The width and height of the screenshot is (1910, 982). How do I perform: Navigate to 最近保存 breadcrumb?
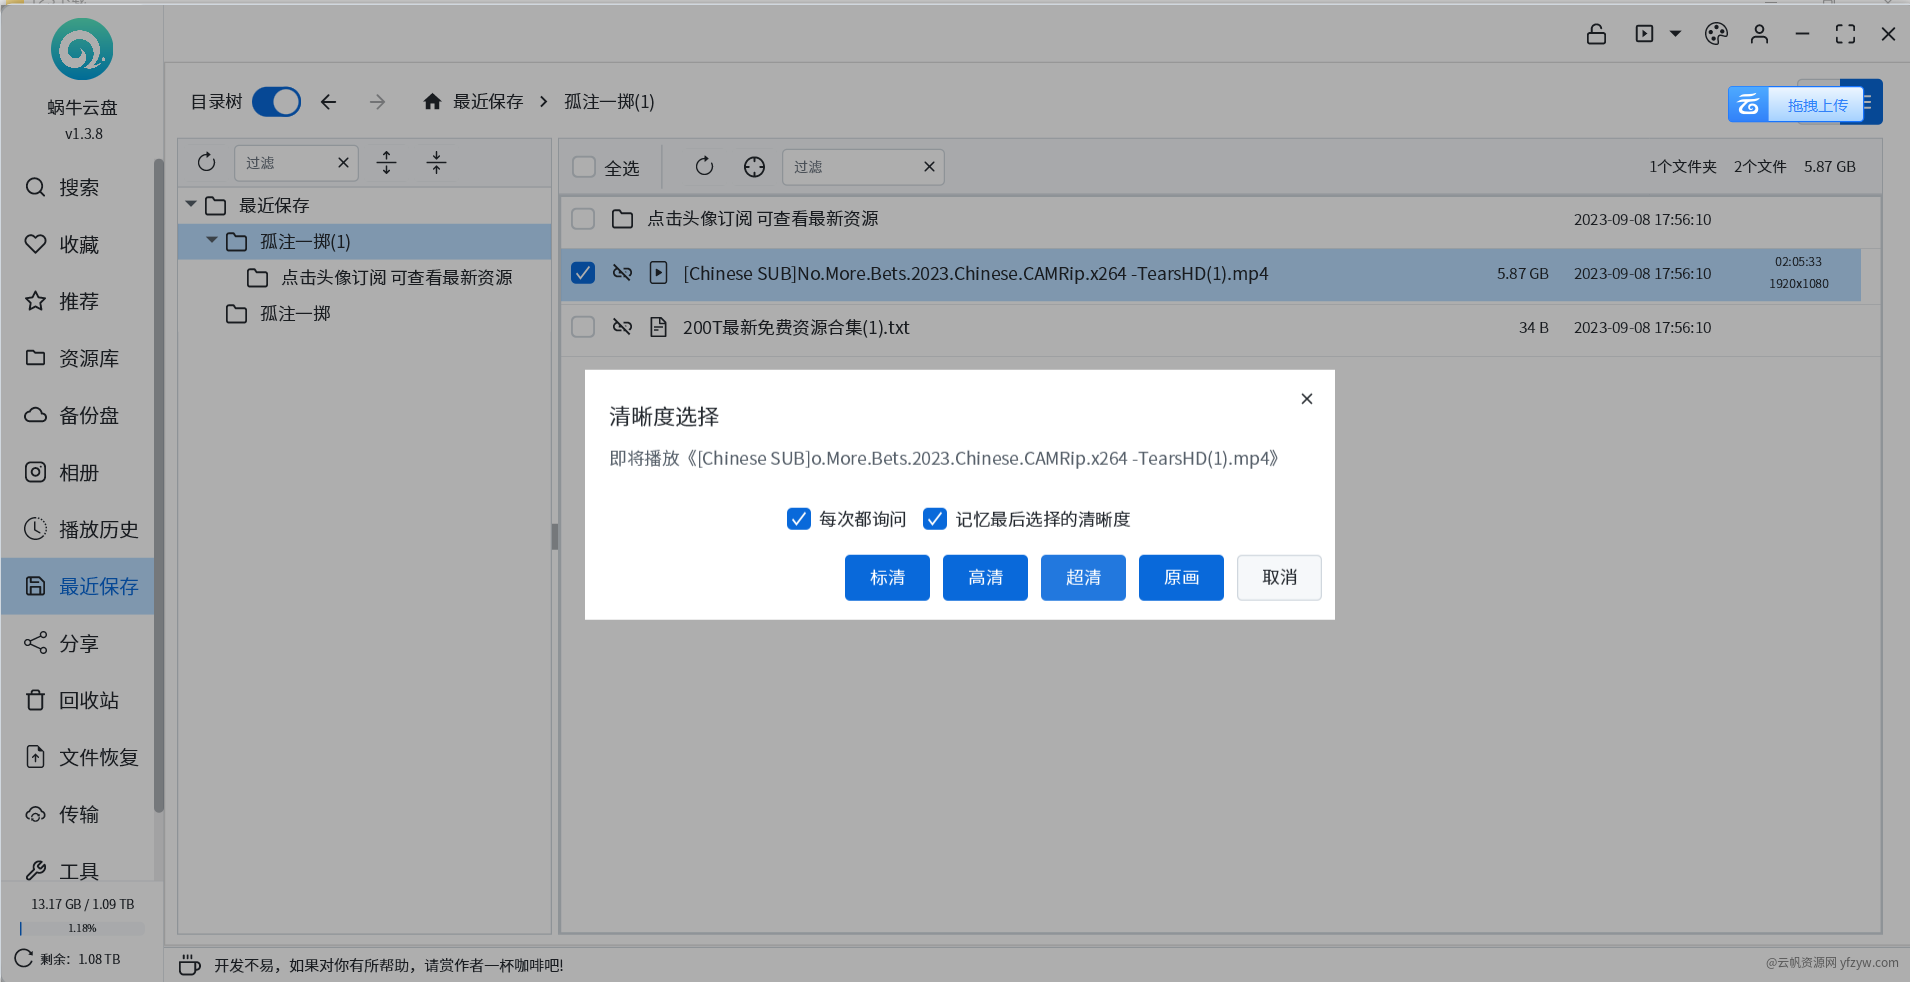[x=488, y=102]
